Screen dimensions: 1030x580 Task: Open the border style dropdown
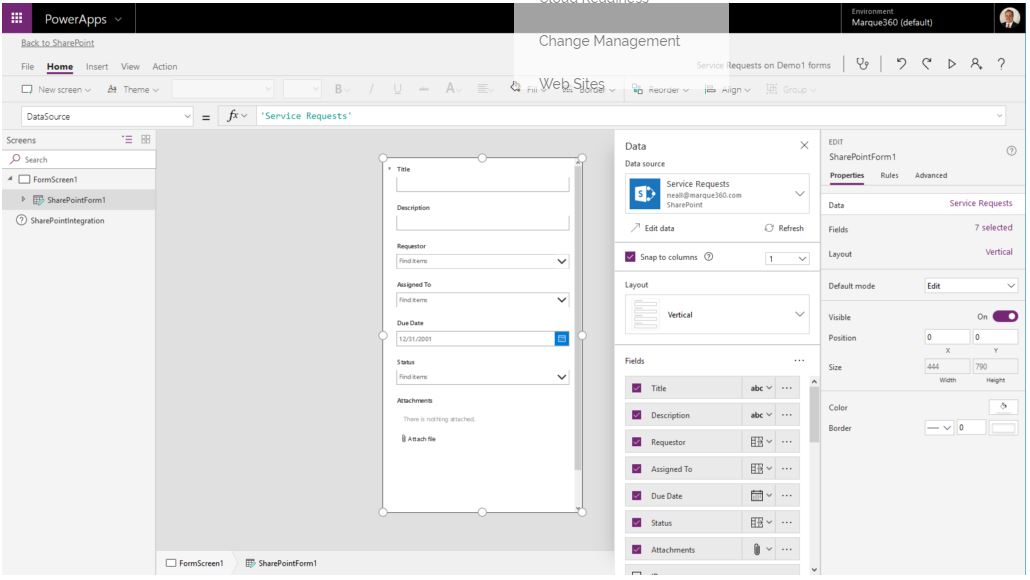click(938, 428)
